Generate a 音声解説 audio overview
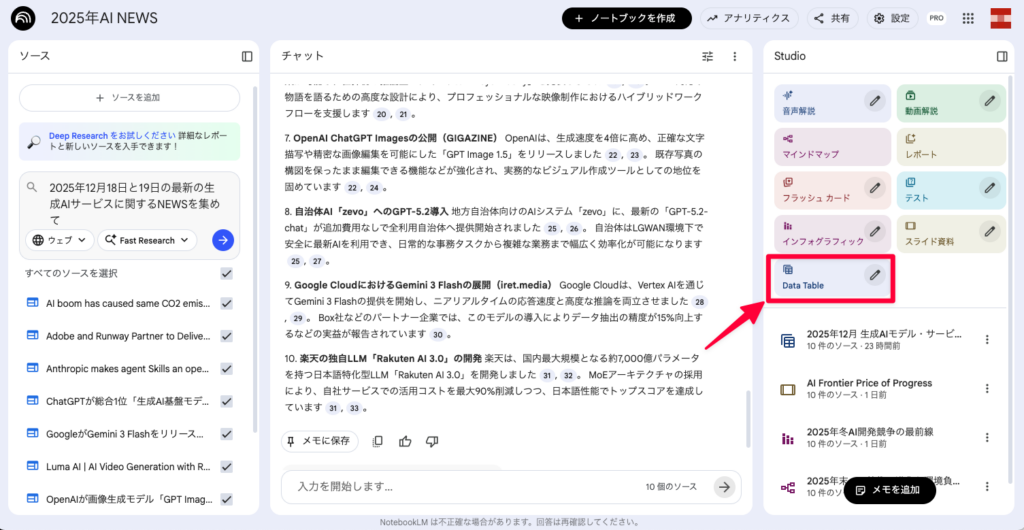This screenshot has width=1024, height=530. [833, 102]
